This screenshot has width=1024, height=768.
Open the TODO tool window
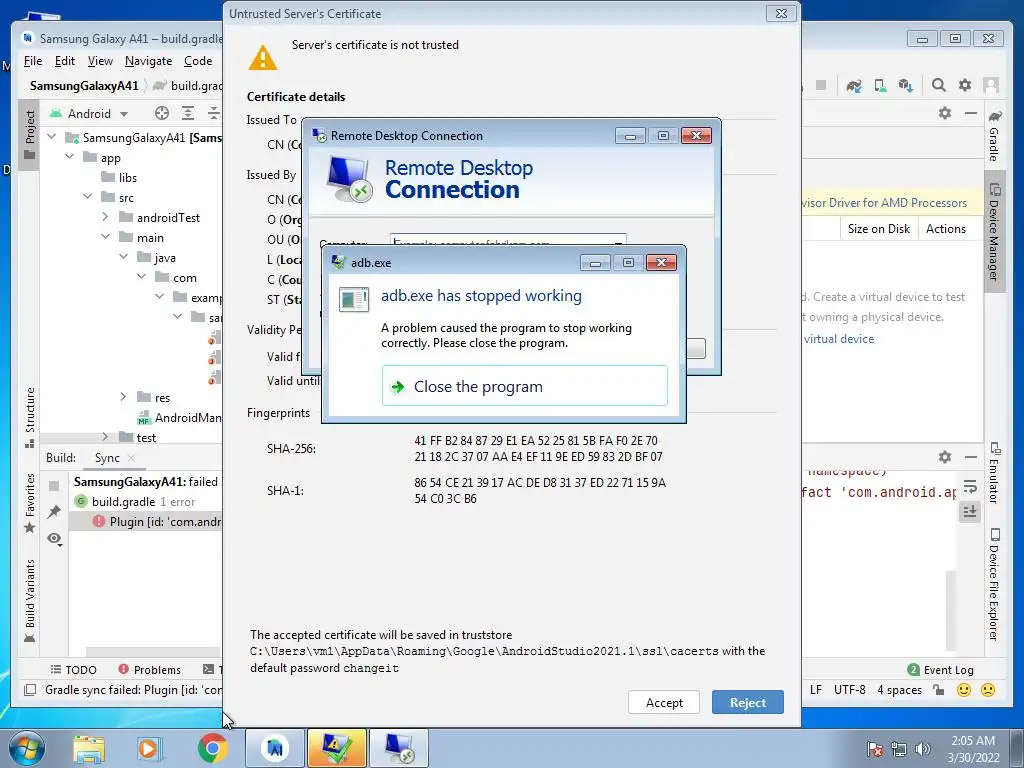pos(74,669)
